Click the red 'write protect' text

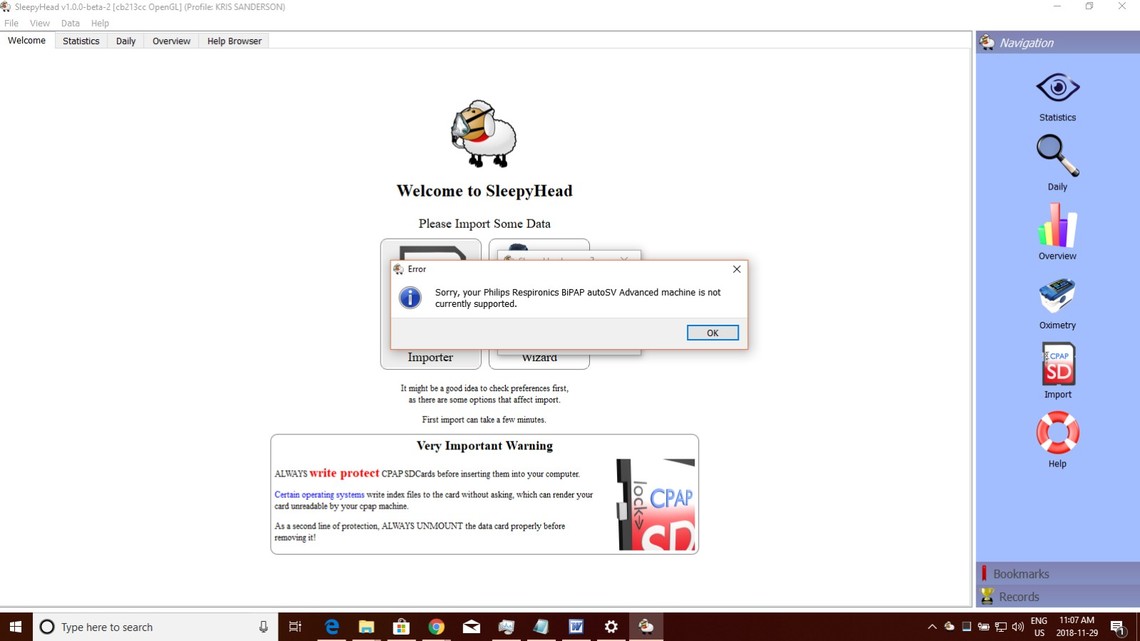[345, 473]
